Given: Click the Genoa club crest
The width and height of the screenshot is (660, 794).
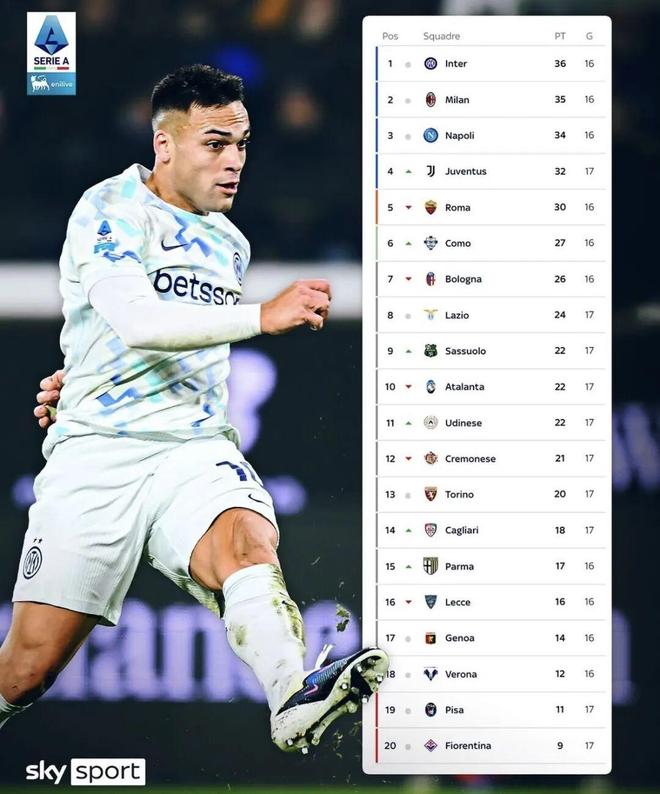Looking at the screenshot, I should click(431, 638).
